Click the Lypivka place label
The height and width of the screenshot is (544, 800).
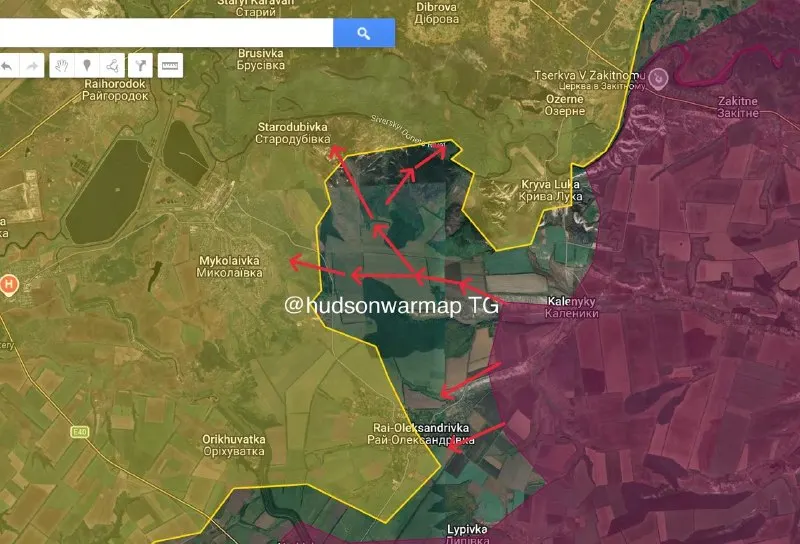coord(467,534)
